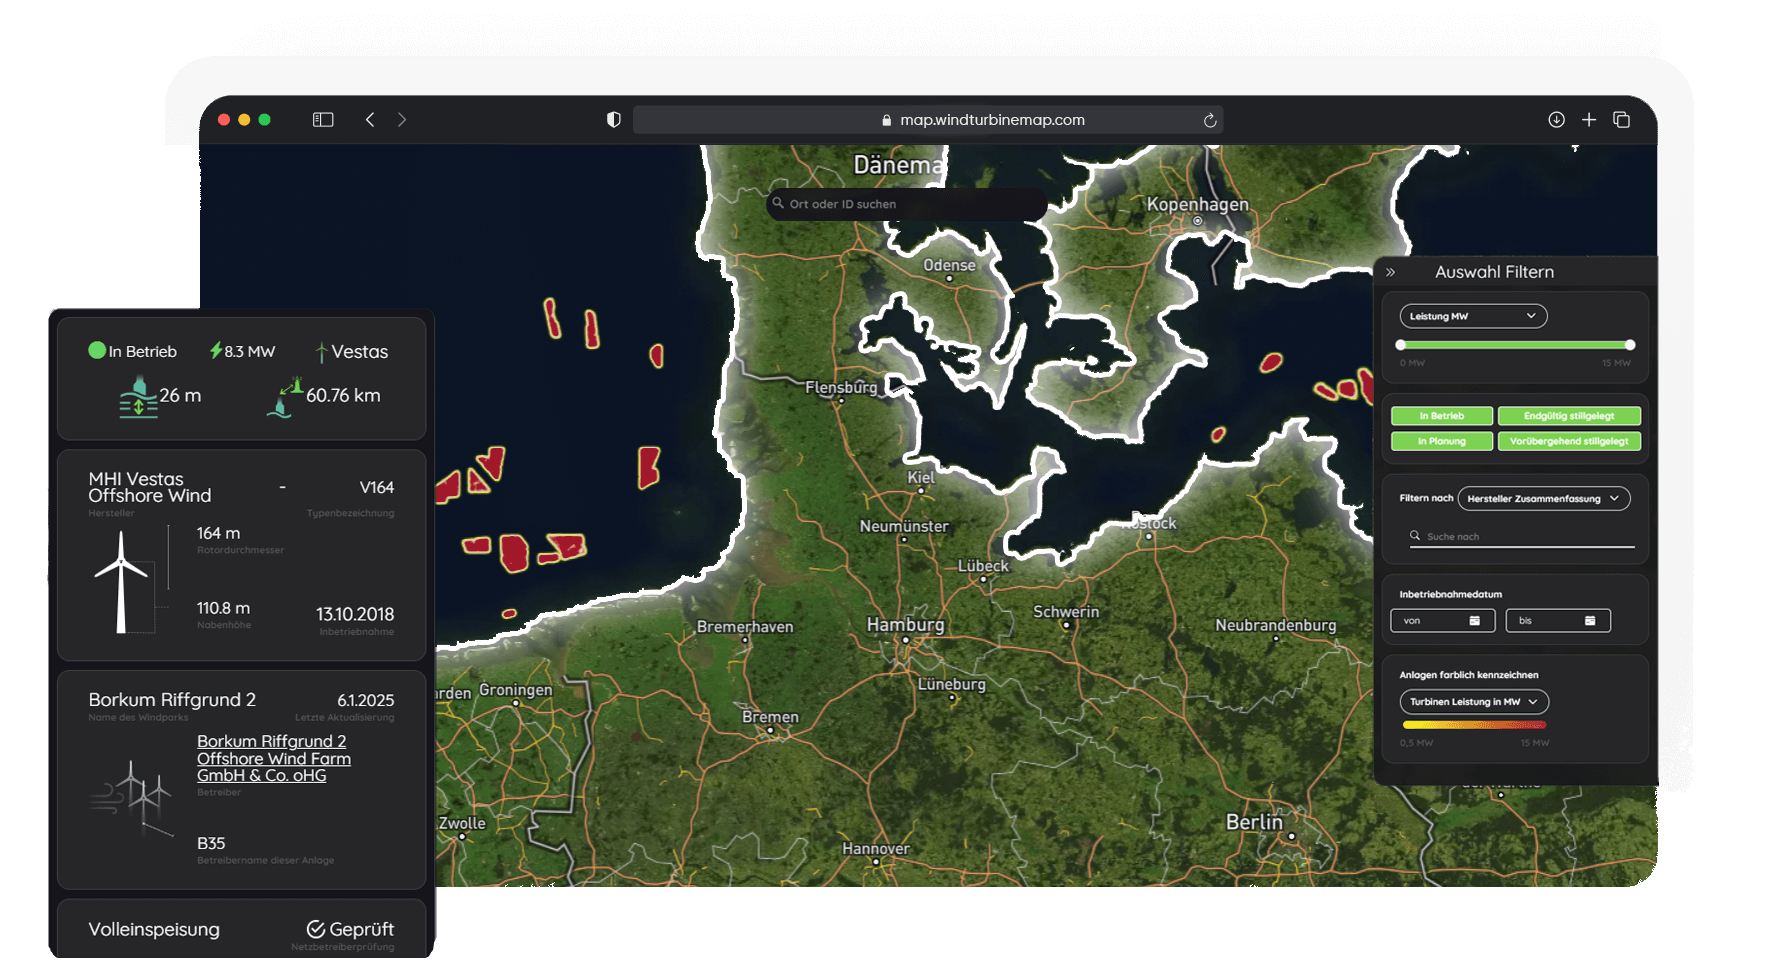Open the privacy shield icon
Image resolution: width=1775 pixels, height=976 pixels.
tap(614, 120)
